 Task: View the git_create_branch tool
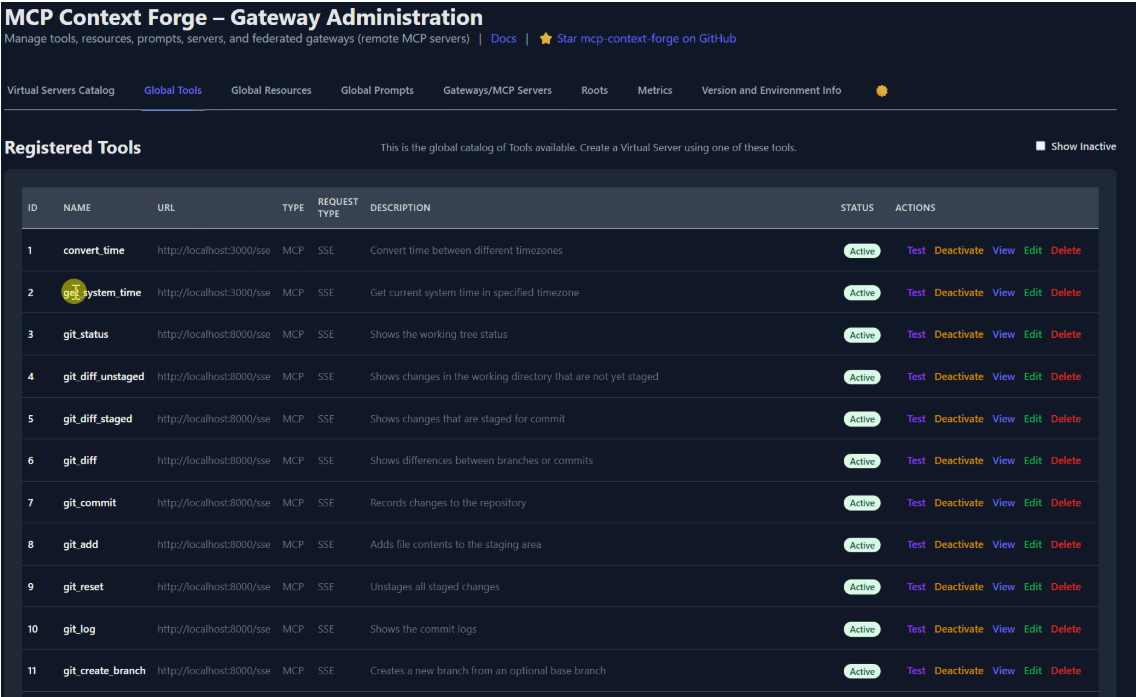tap(1003, 670)
